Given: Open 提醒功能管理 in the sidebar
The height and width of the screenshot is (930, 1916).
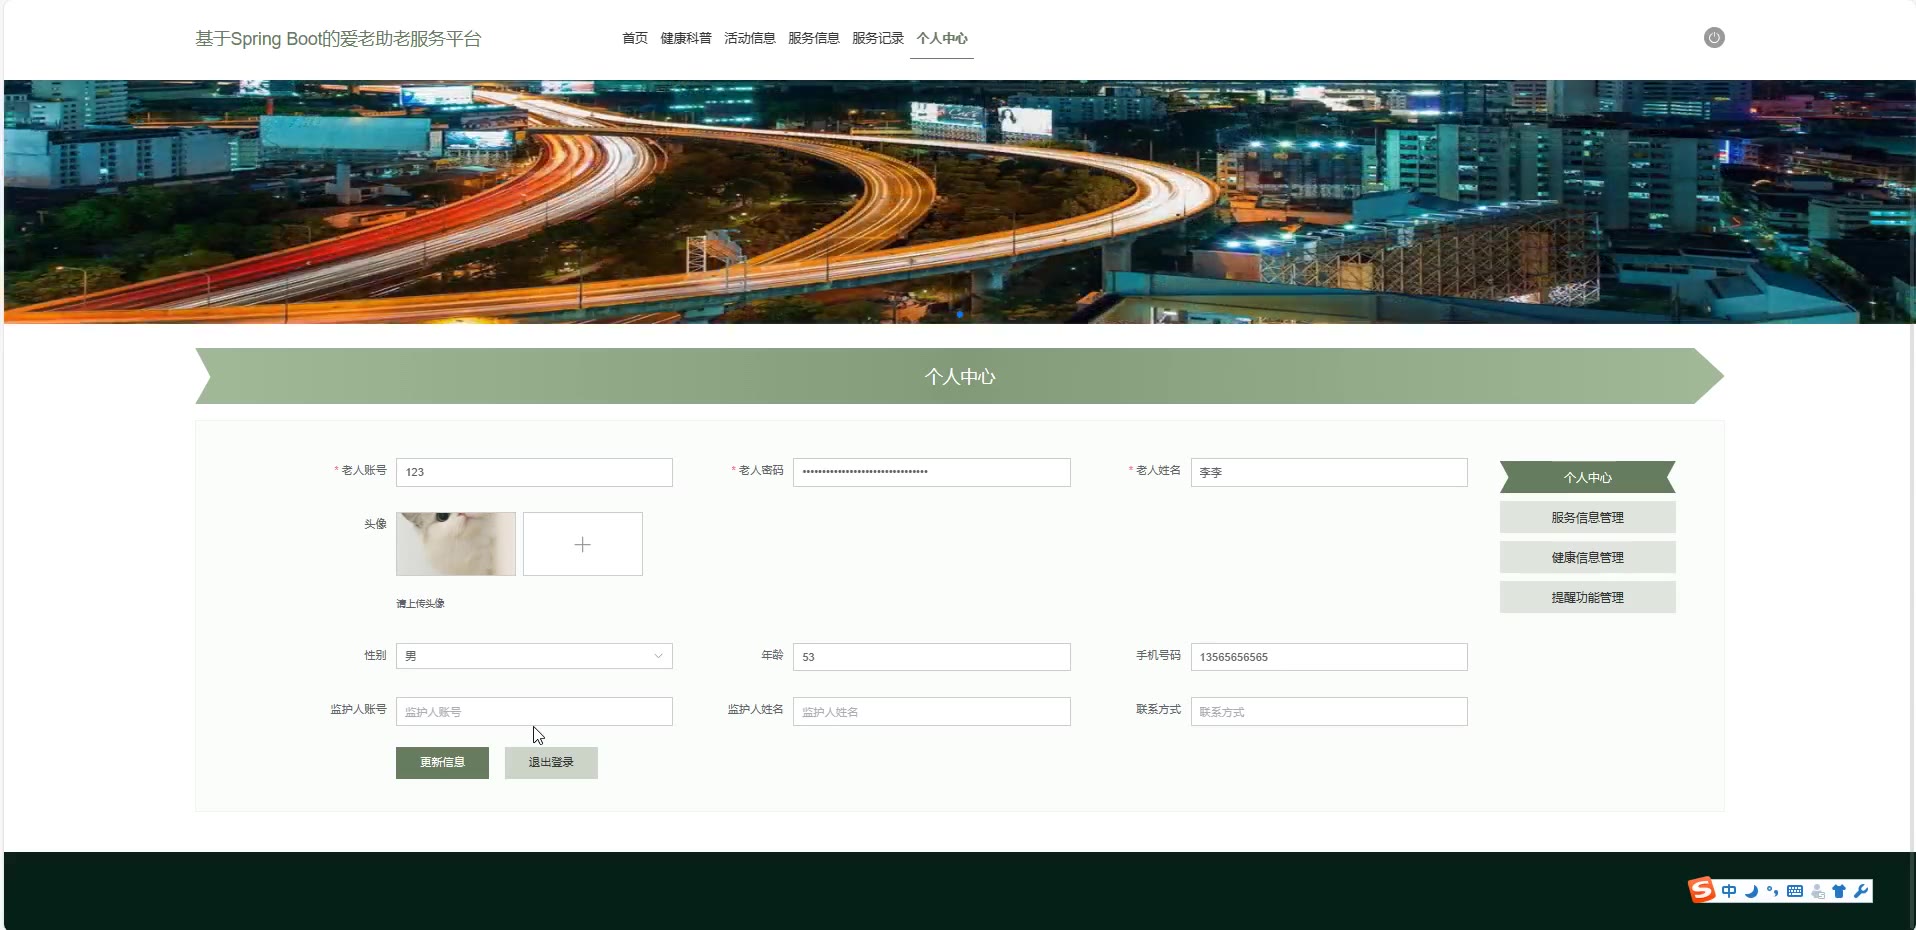Looking at the screenshot, I should click(1587, 597).
